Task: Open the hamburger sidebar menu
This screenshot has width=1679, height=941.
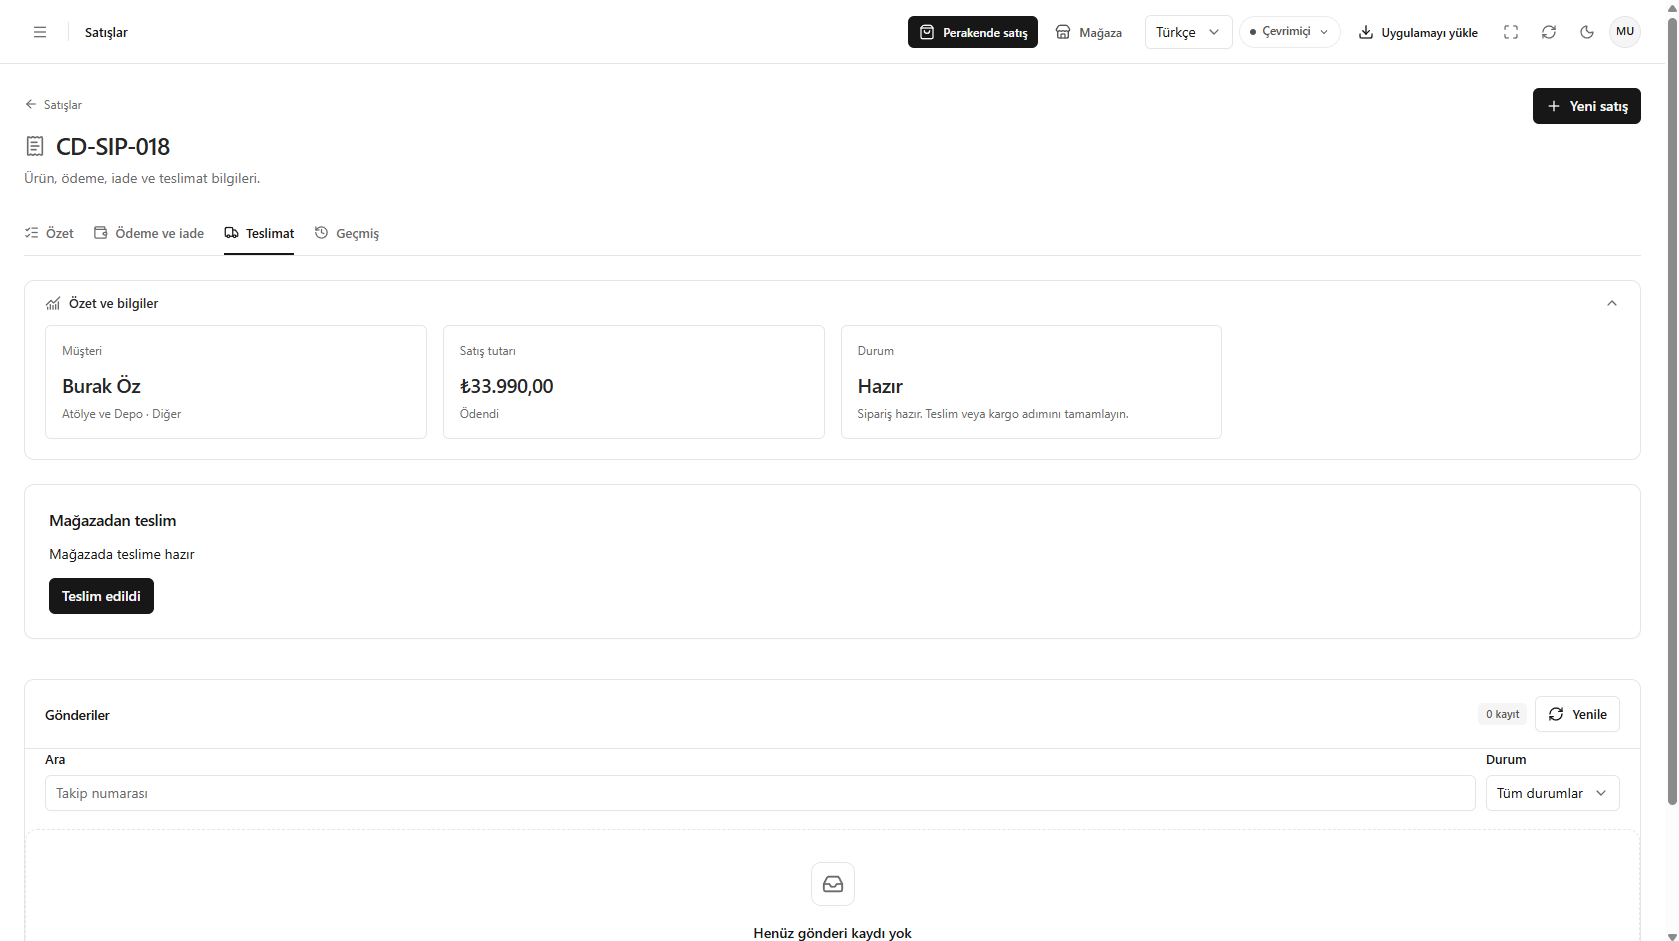Action: 40,32
